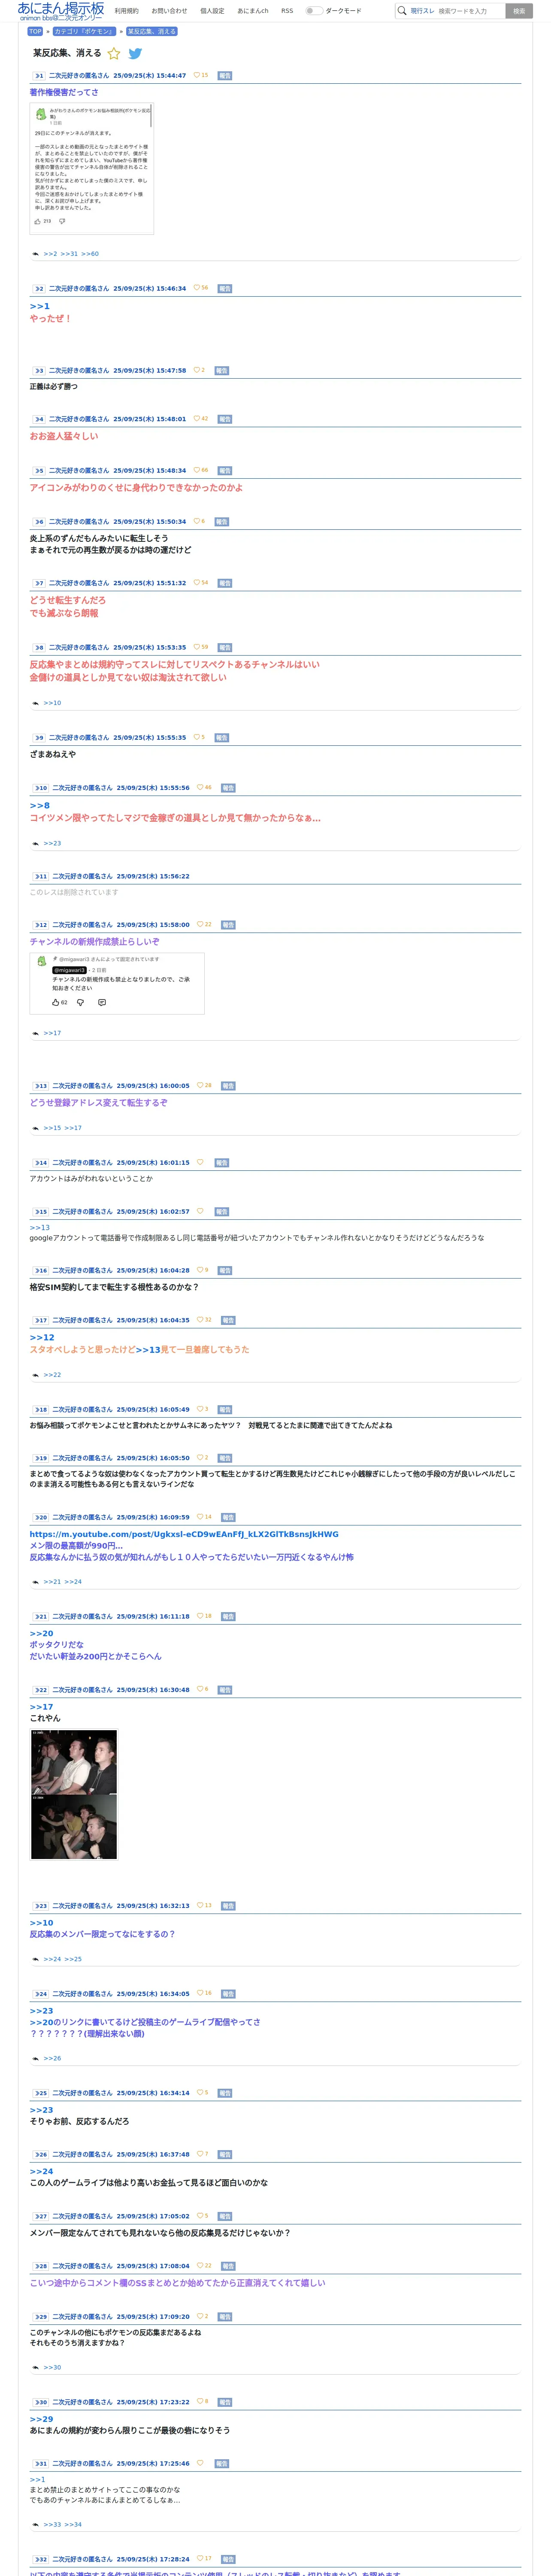Click the post number >>18 label

pos(41,1410)
